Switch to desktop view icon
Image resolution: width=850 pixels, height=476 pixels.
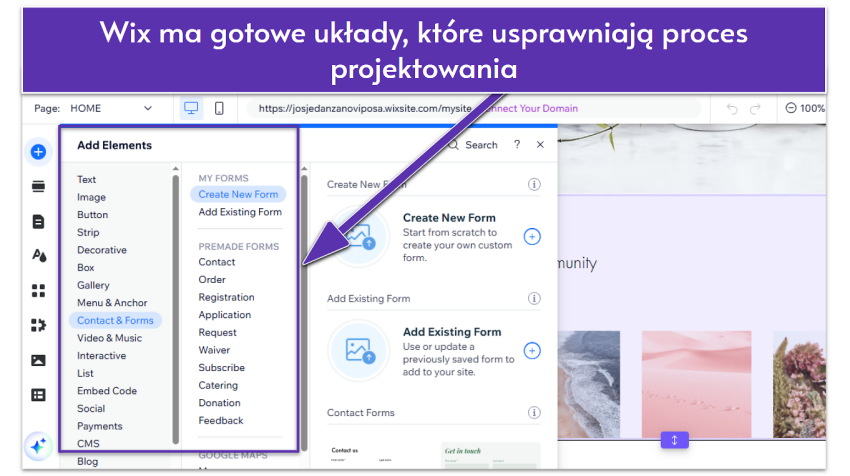tap(191, 108)
